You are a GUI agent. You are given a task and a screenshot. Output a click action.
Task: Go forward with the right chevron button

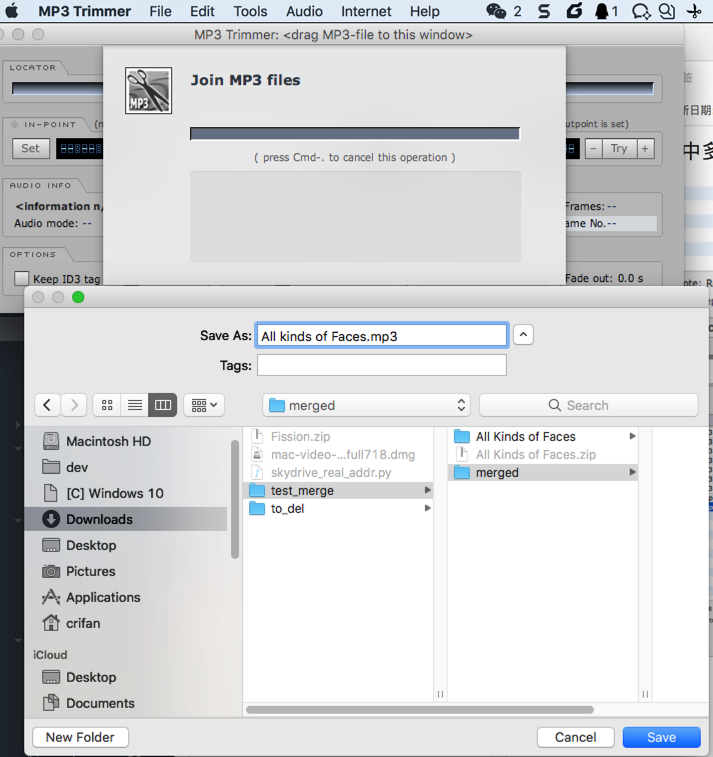74,405
